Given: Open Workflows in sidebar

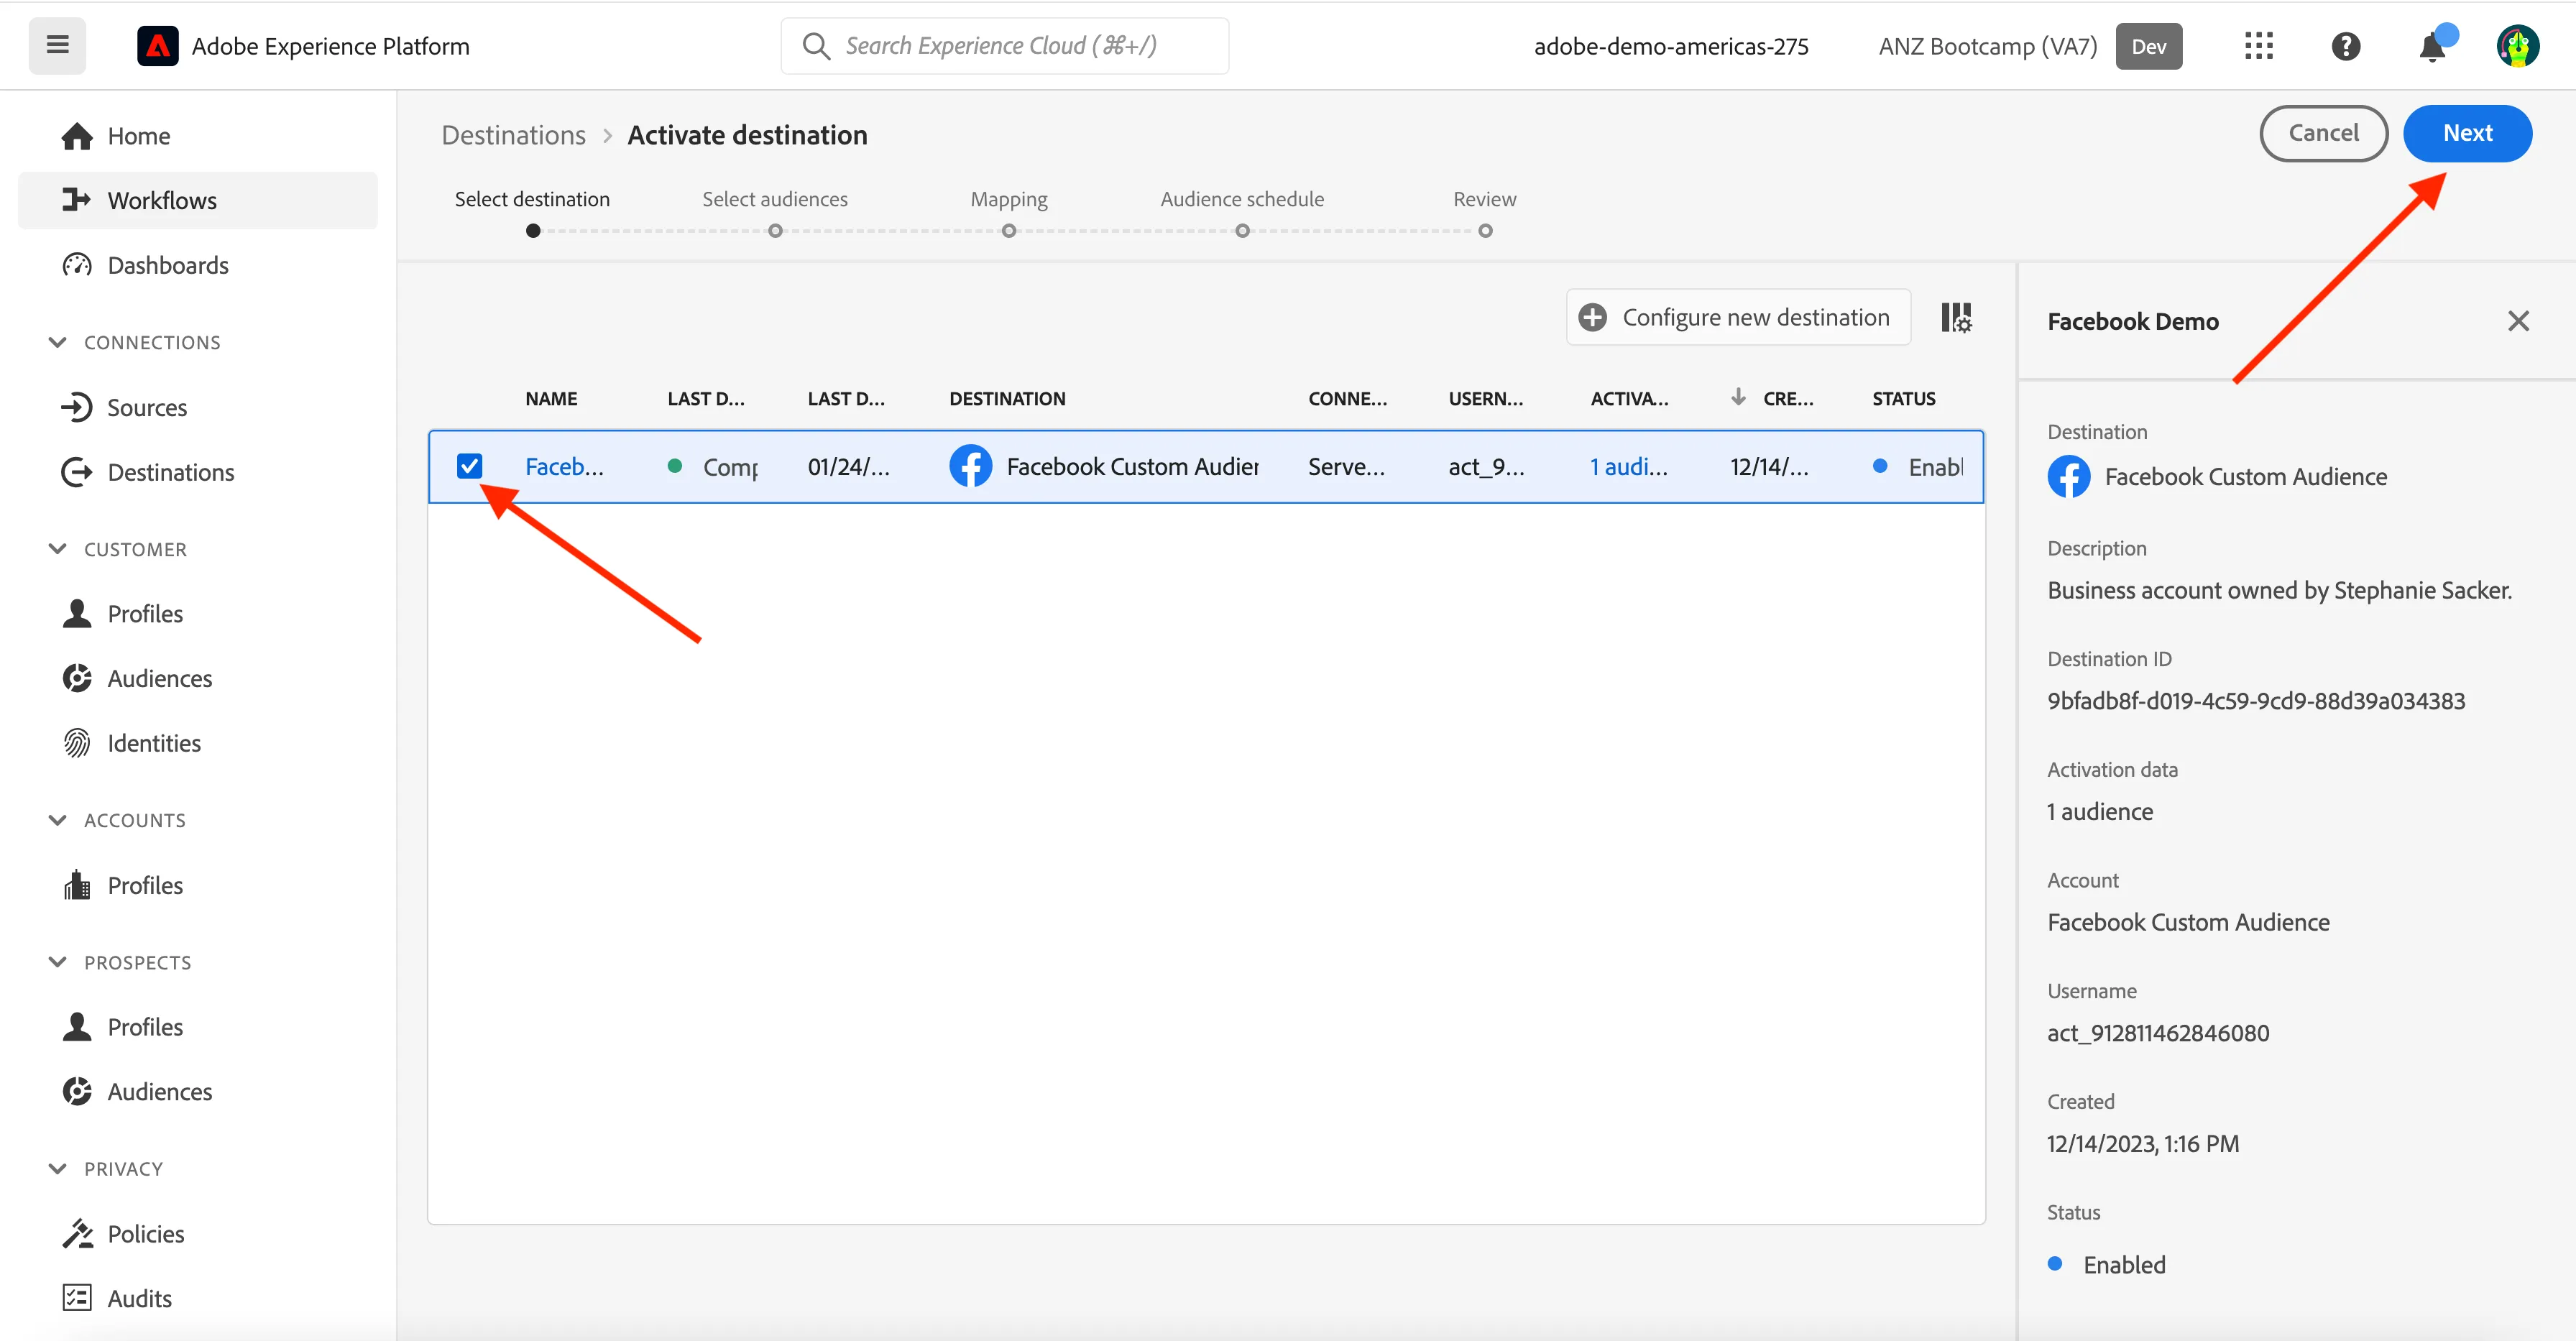Looking at the screenshot, I should click(198, 200).
